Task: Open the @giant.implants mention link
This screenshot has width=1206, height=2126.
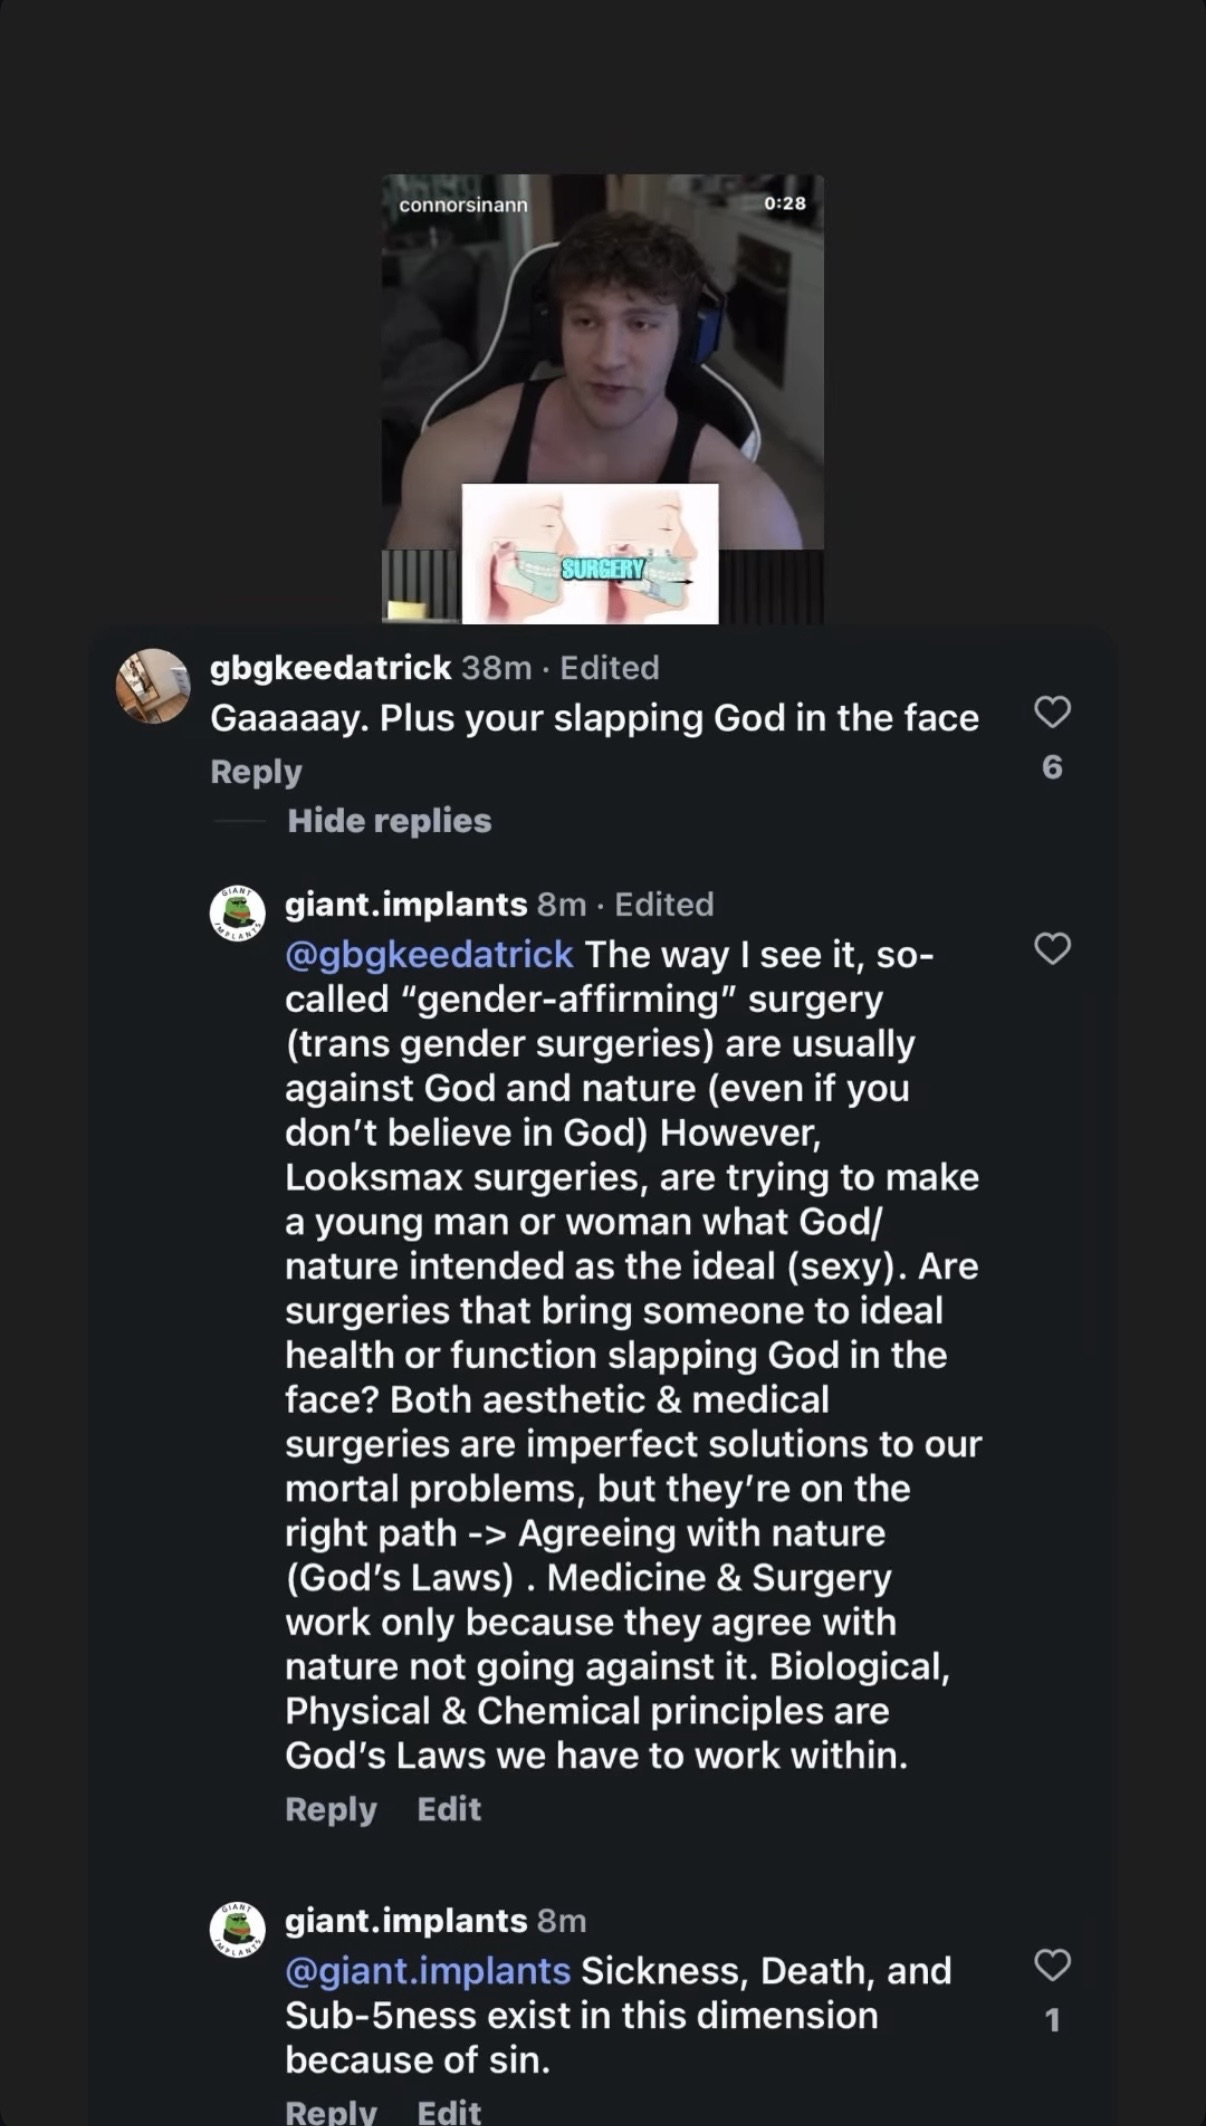Action: (x=428, y=1971)
